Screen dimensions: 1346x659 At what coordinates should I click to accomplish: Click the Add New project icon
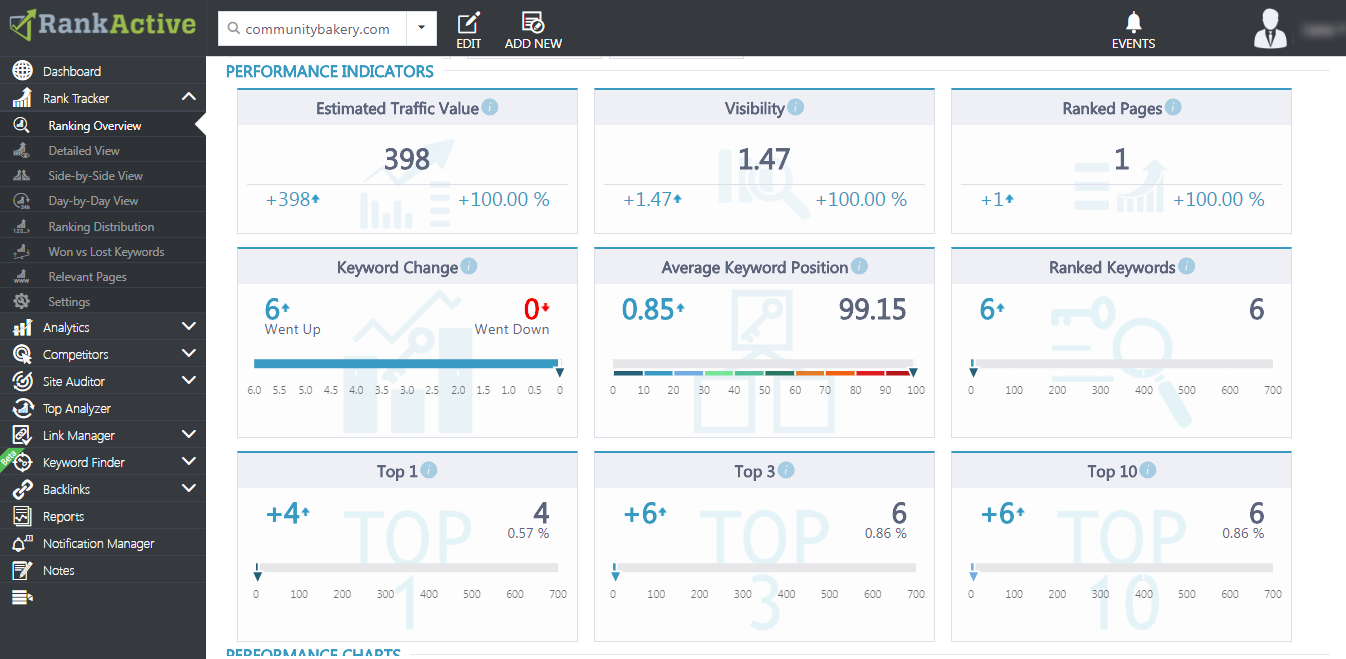tap(533, 21)
